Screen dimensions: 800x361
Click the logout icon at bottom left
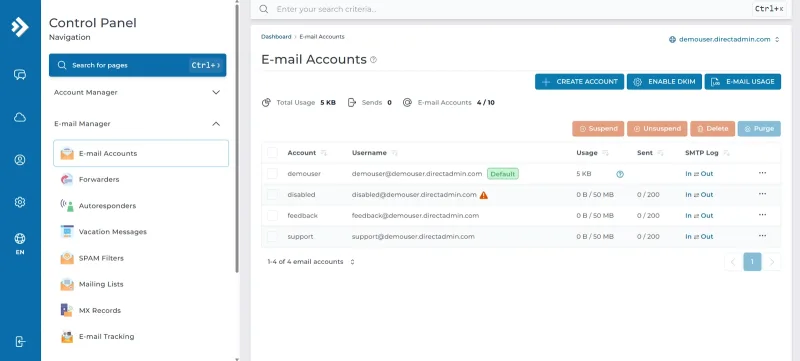point(20,342)
